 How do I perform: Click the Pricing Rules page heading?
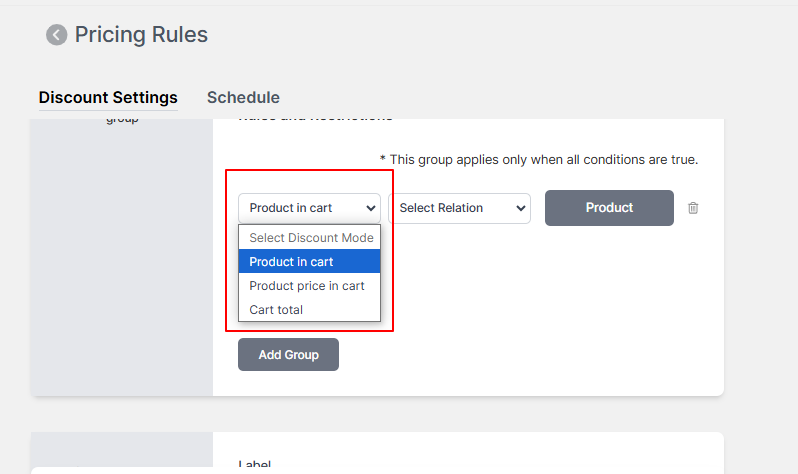point(141,35)
